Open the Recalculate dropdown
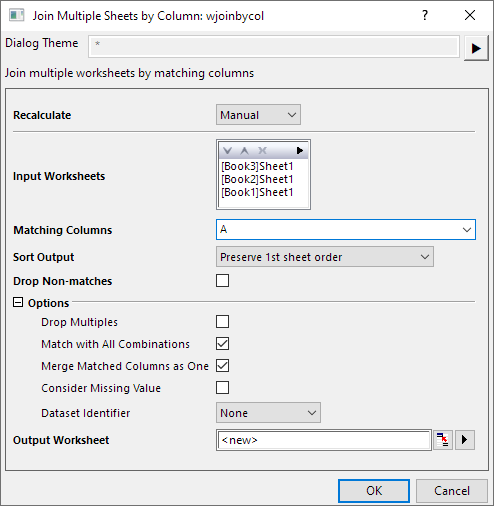Screen dimensions: 494x506 coord(258,115)
